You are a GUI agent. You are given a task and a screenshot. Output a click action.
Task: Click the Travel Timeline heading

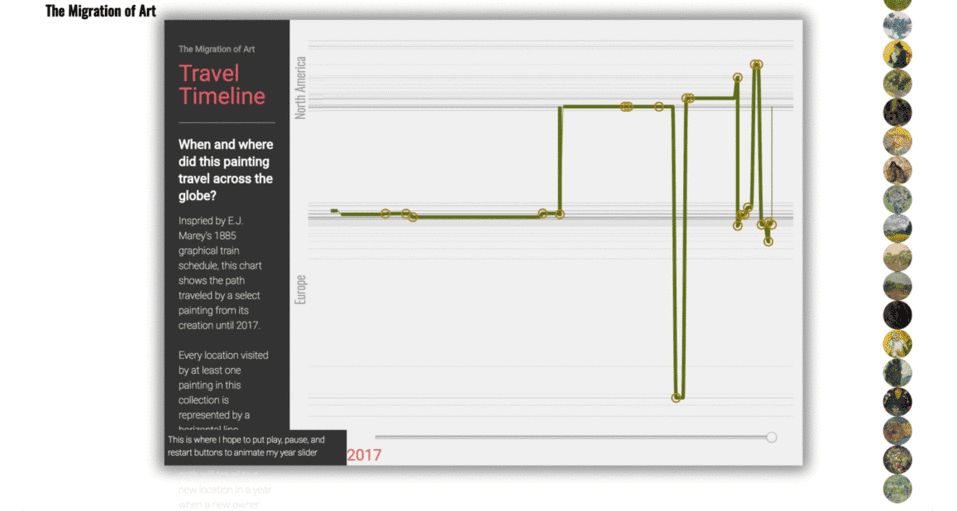tap(222, 85)
